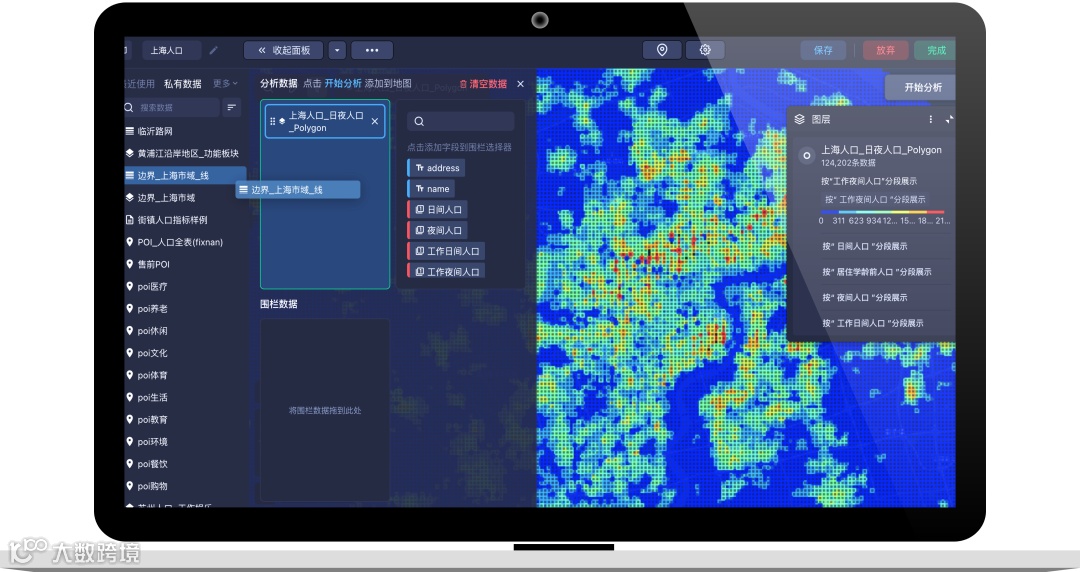The width and height of the screenshot is (1080, 572).
Task: Click the pin icon of poi文化
Action: (x=129, y=352)
